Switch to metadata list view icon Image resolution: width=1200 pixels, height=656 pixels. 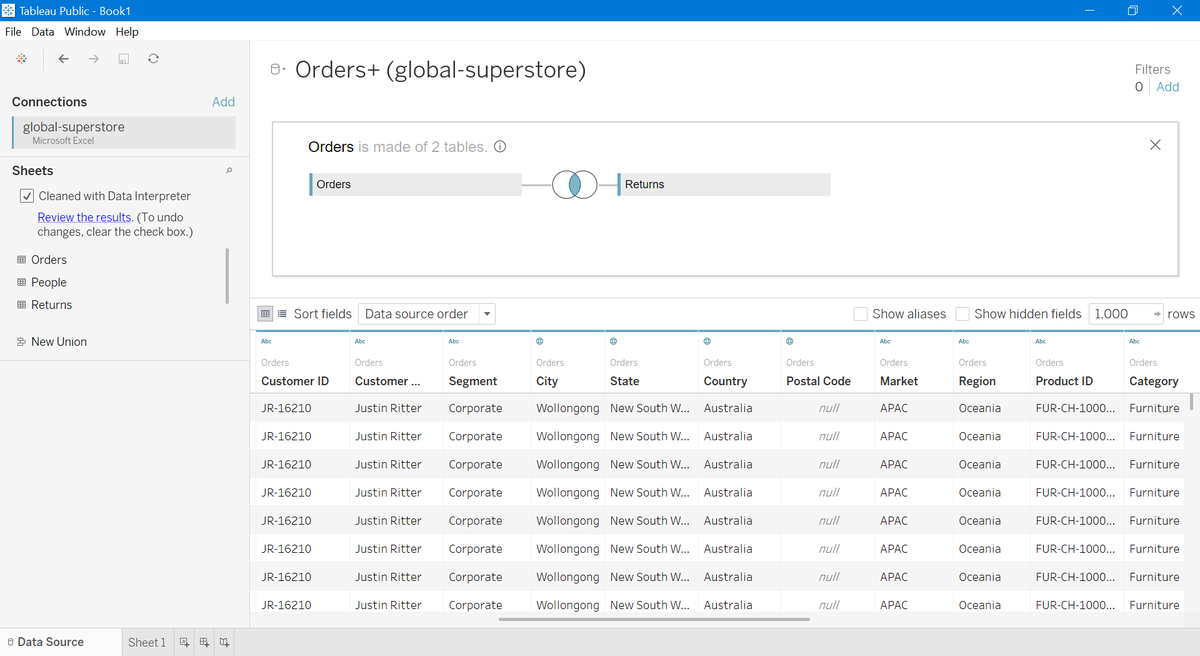click(x=282, y=313)
